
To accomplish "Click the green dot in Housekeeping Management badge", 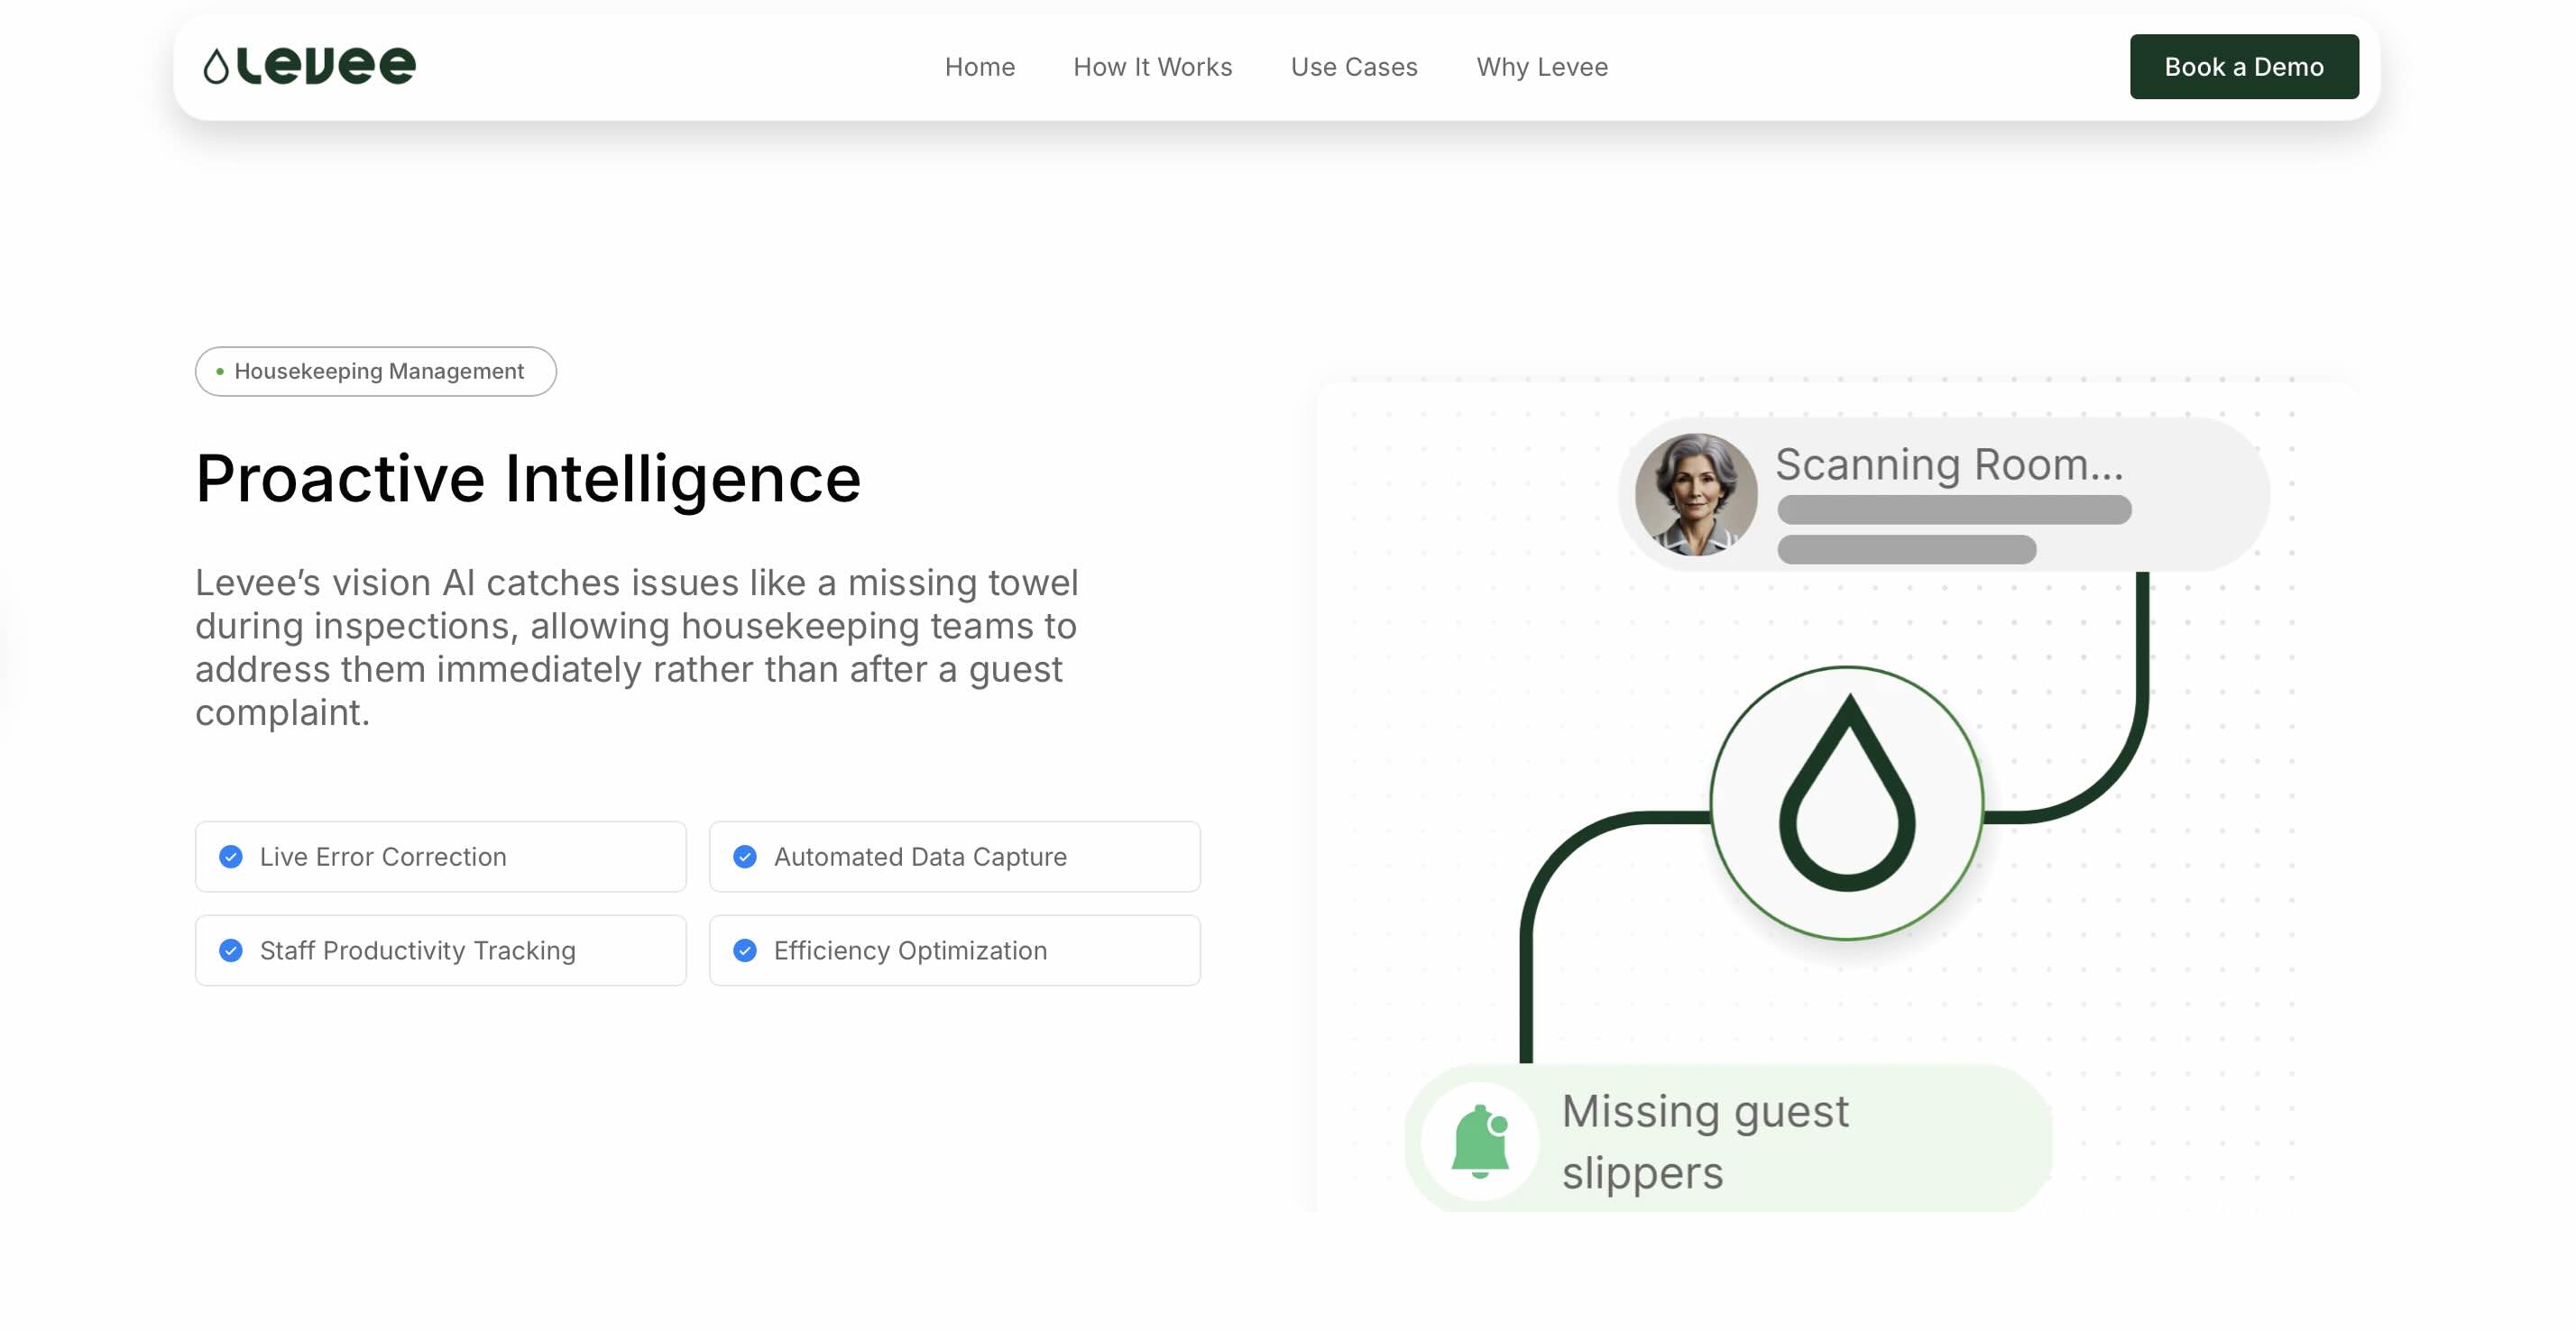I will (220, 372).
